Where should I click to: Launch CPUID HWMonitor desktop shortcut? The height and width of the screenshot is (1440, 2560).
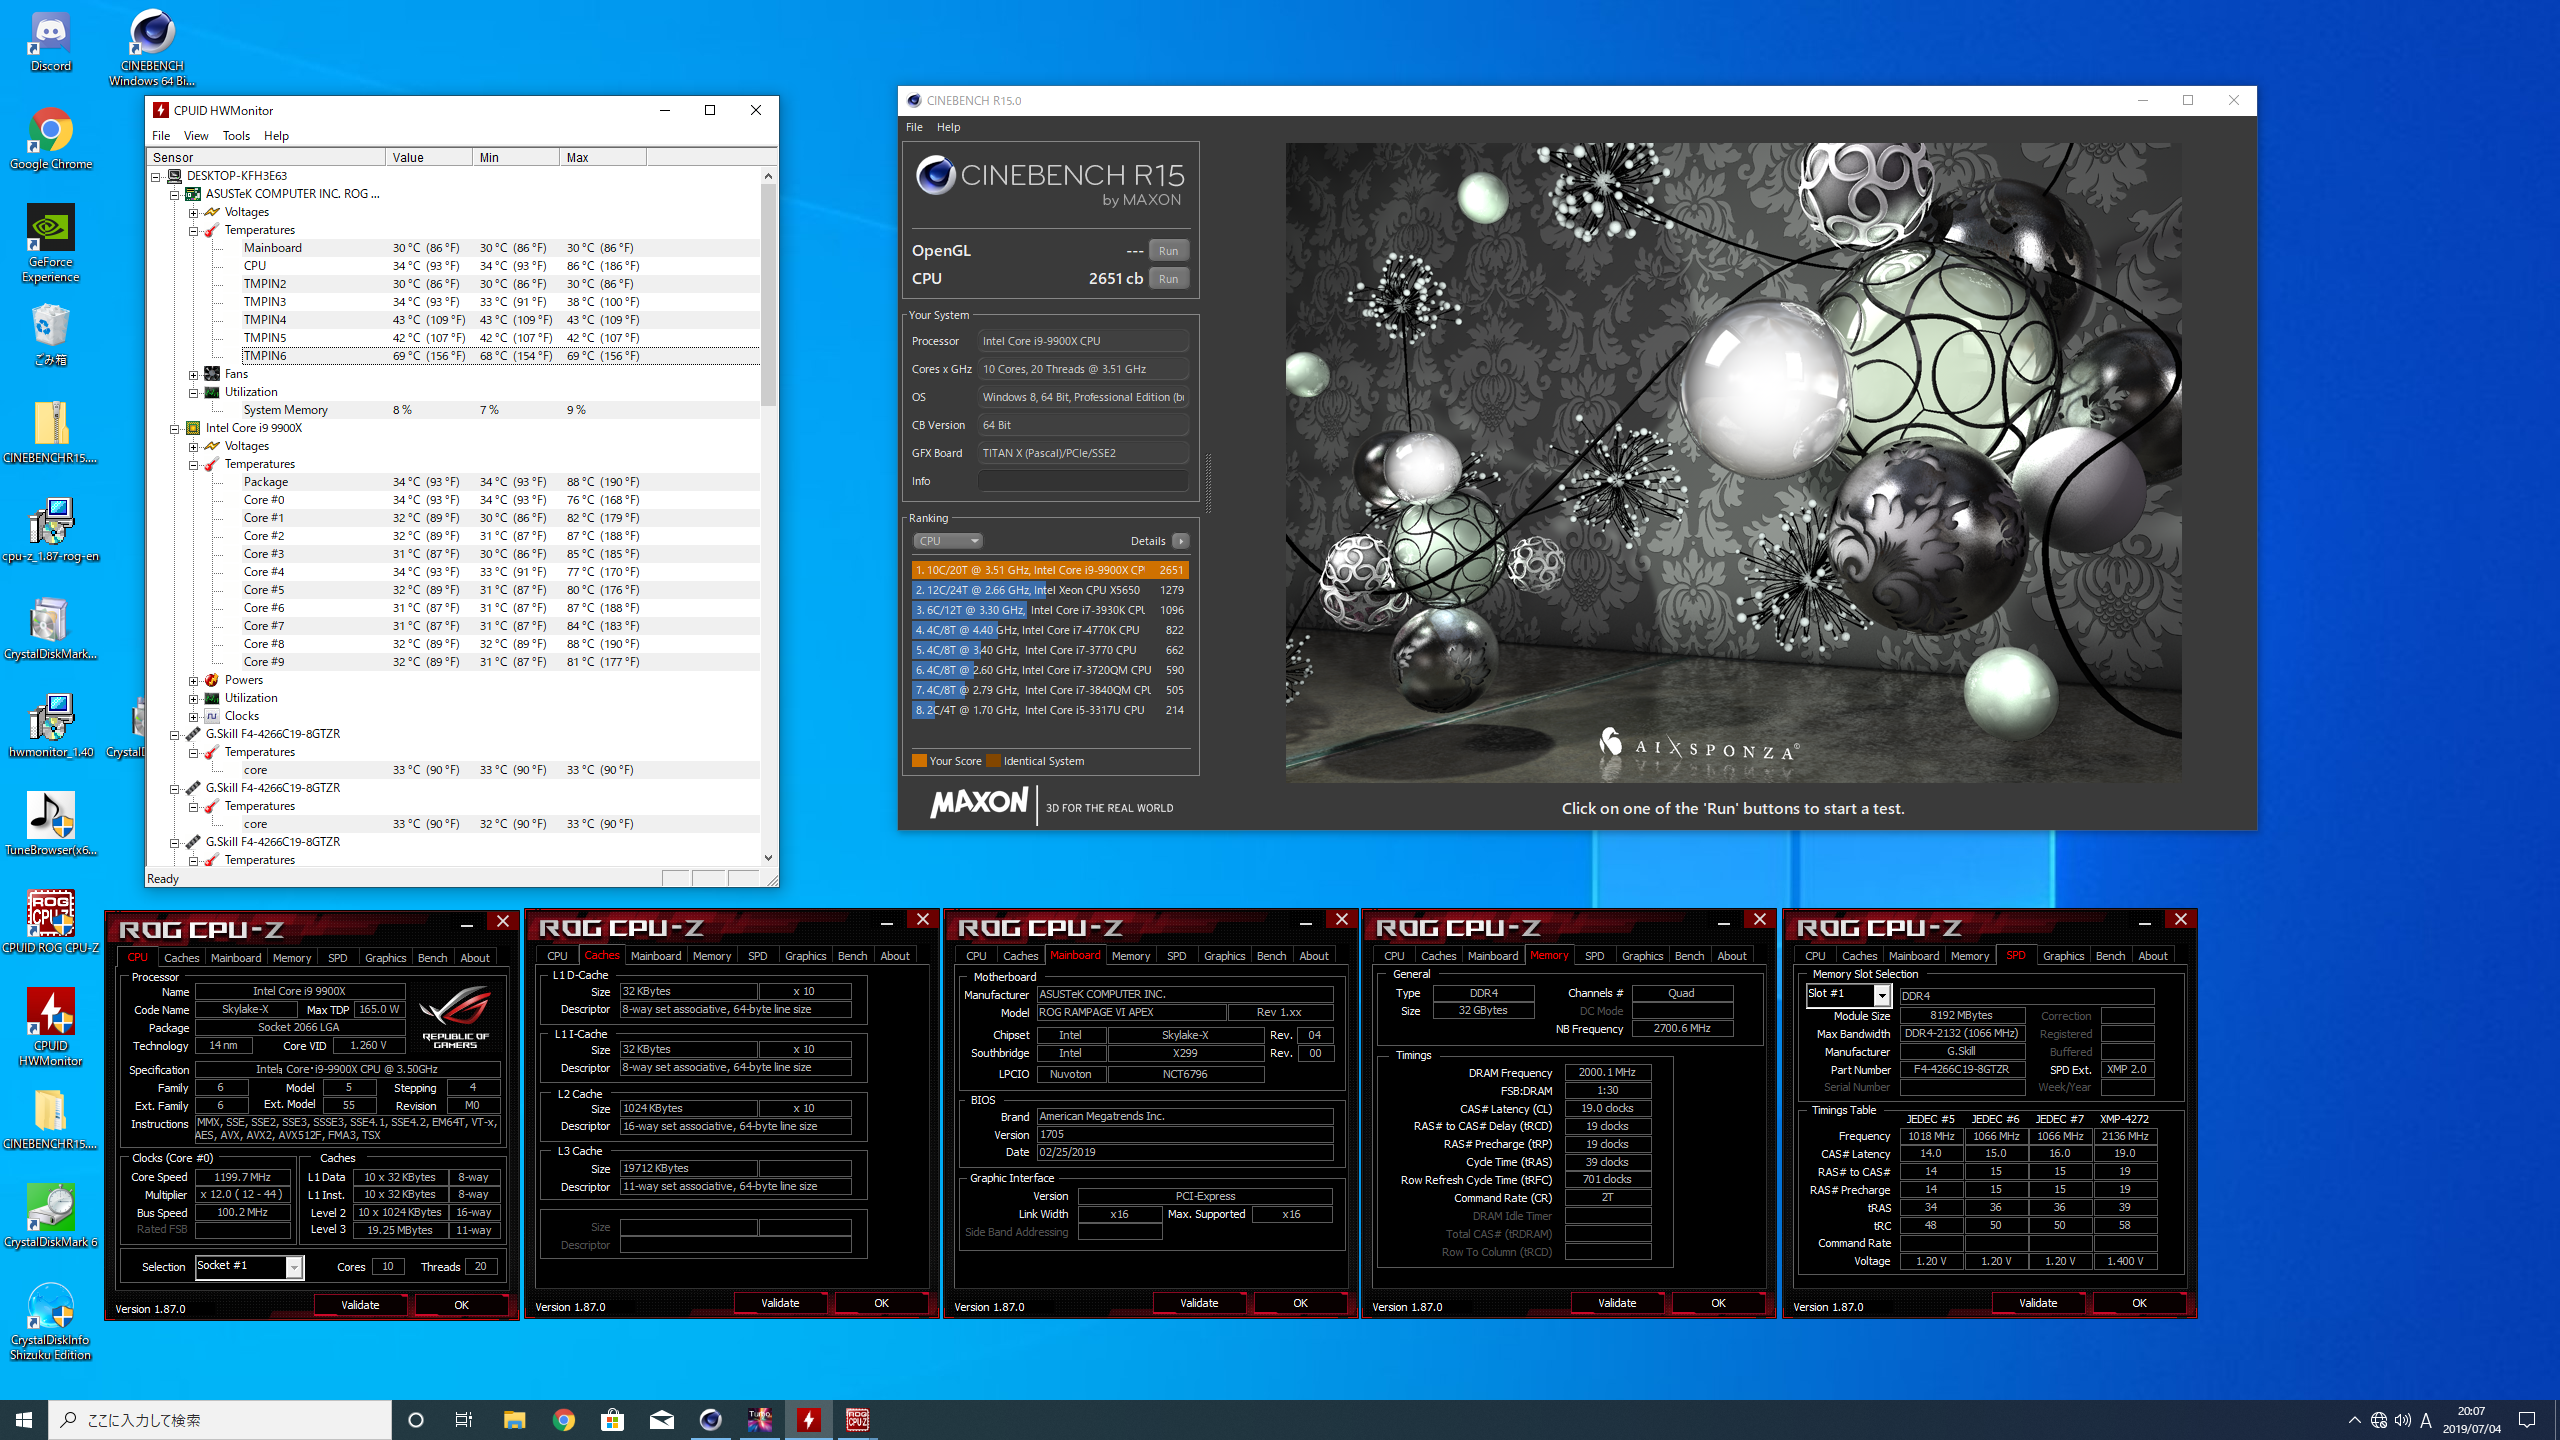pyautogui.click(x=50, y=1026)
